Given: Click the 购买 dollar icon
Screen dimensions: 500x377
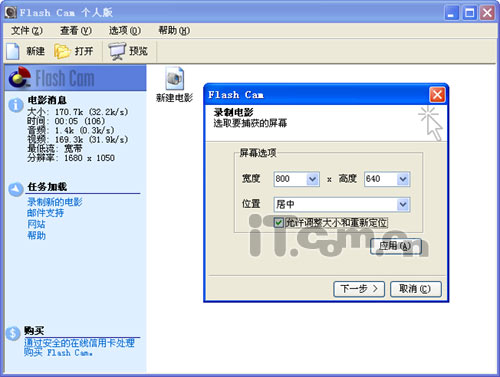Looking at the screenshot, I should 13,333.
